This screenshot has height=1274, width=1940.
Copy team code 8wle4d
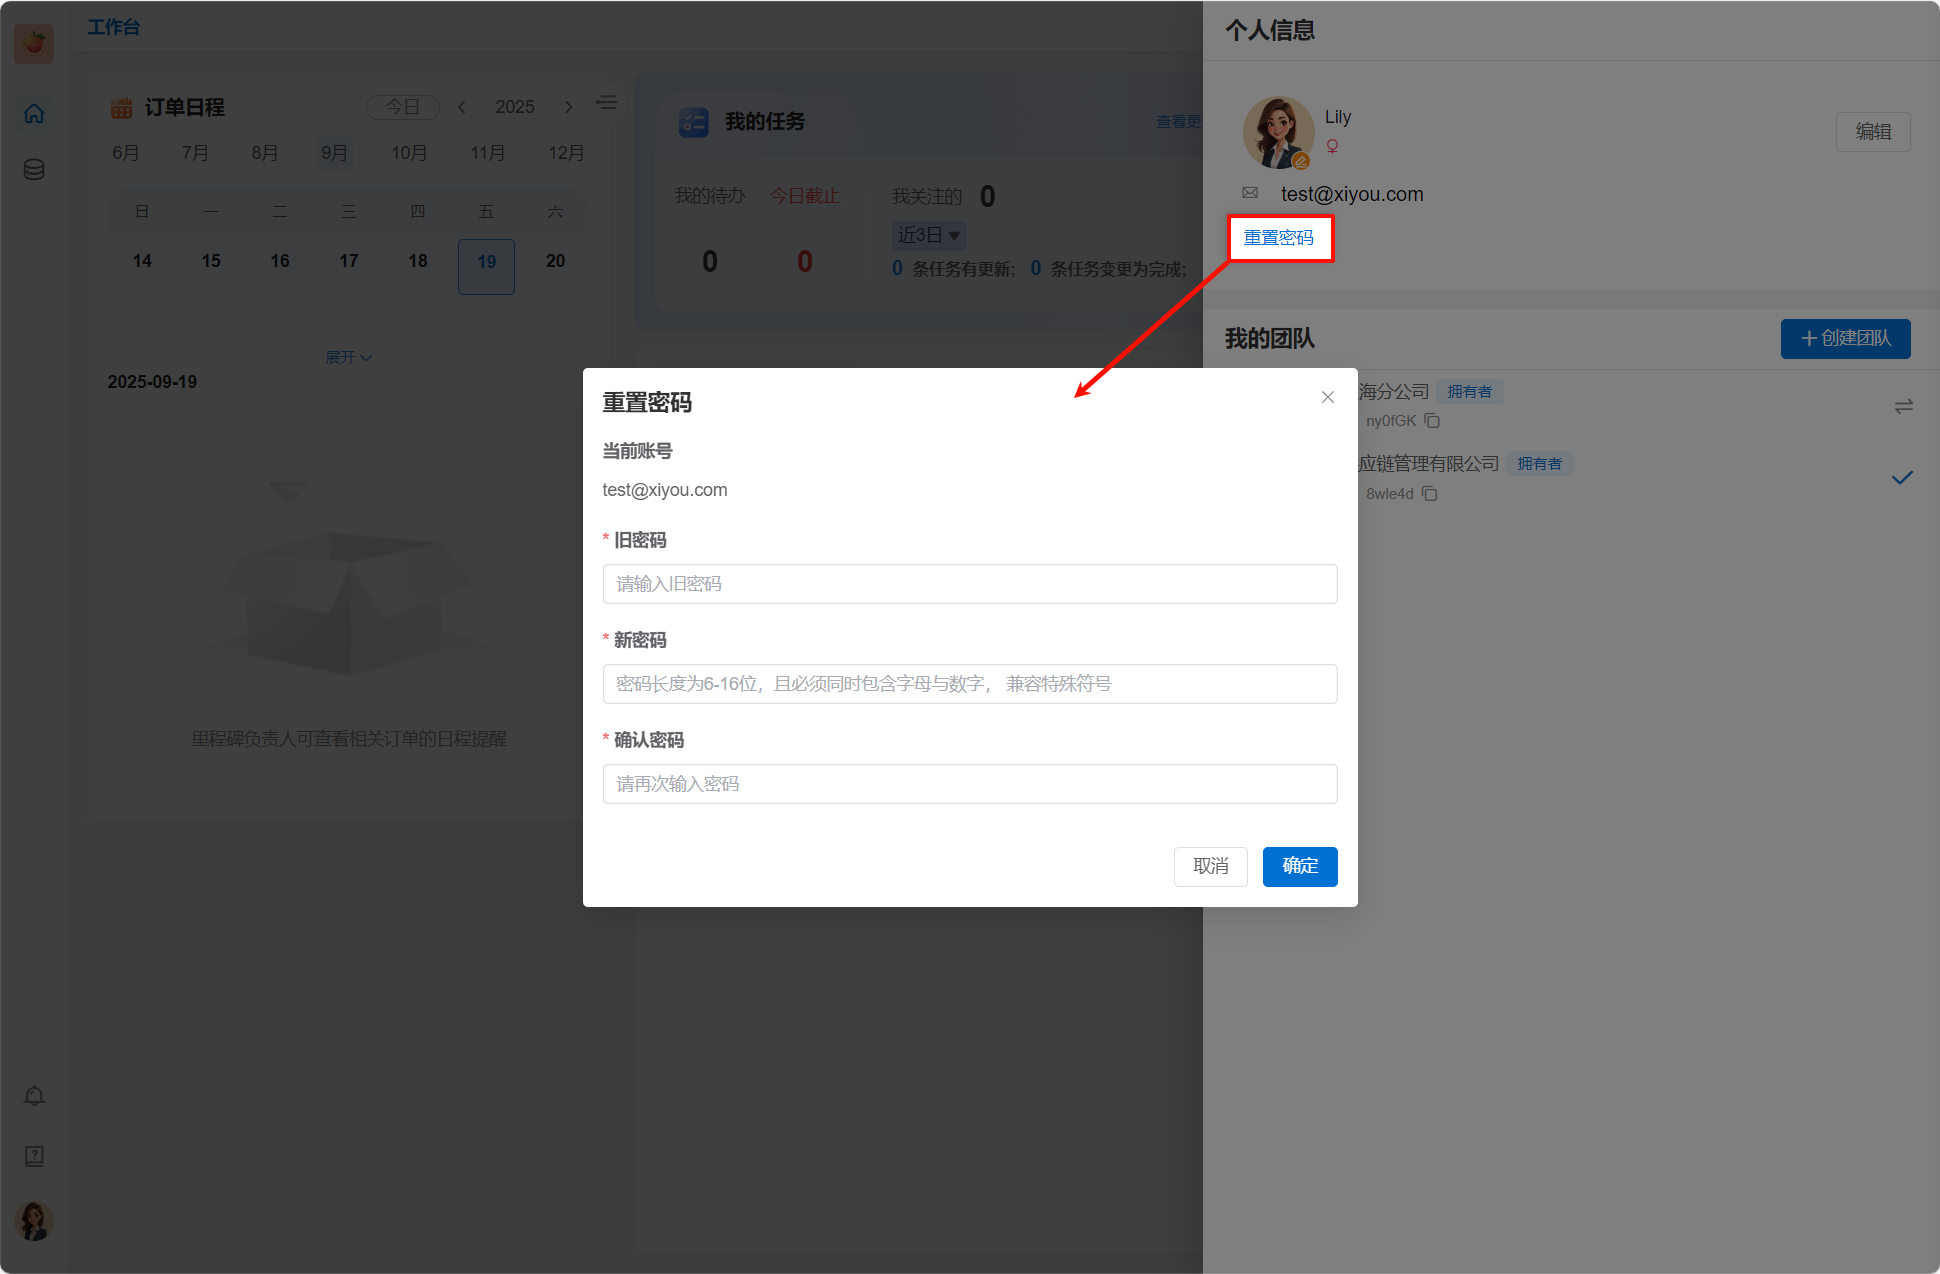[x=1430, y=494]
